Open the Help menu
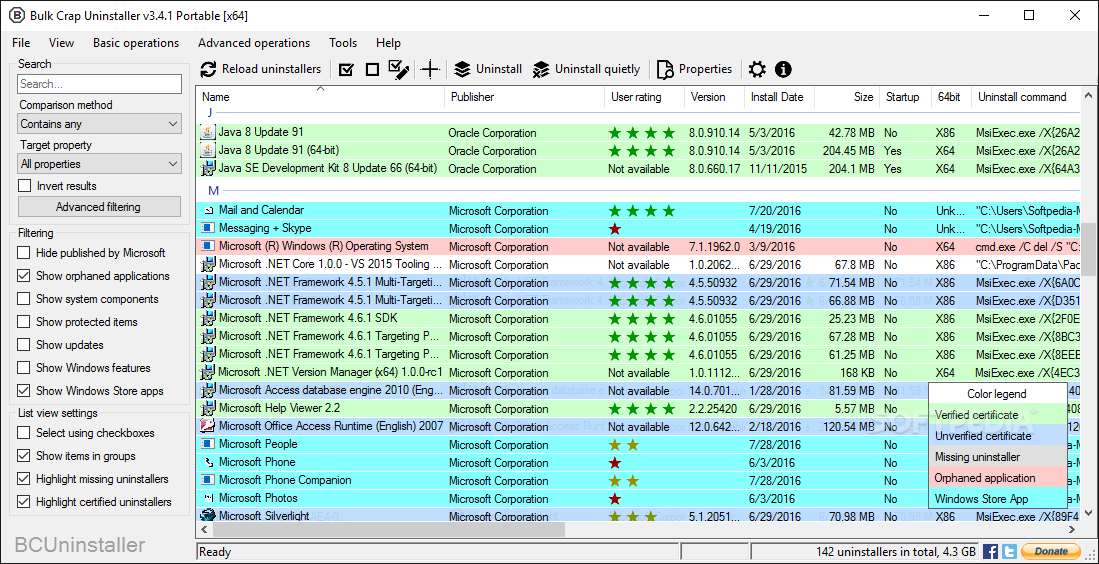 [x=388, y=43]
